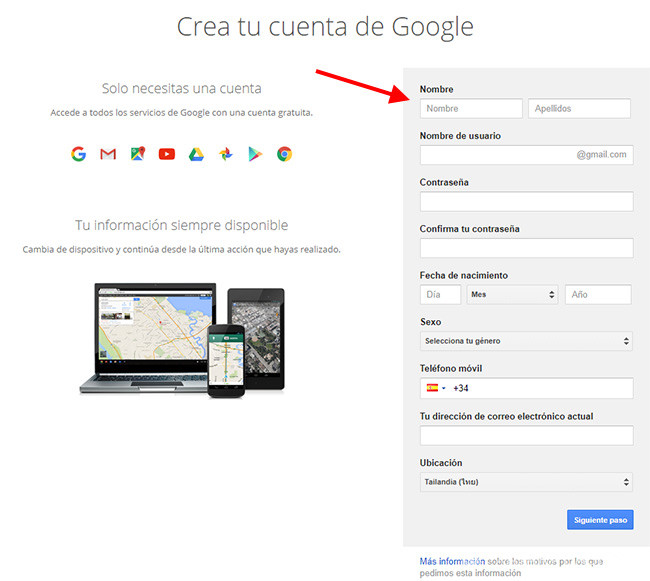Click the 'Crea tu cuenta de Google' heading
Screen dimensions: 650x581
325,27
